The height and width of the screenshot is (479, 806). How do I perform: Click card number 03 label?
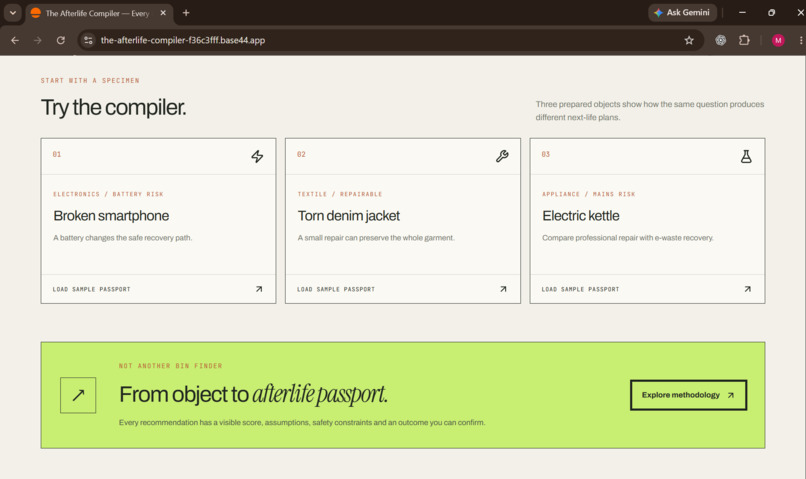click(x=545, y=154)
